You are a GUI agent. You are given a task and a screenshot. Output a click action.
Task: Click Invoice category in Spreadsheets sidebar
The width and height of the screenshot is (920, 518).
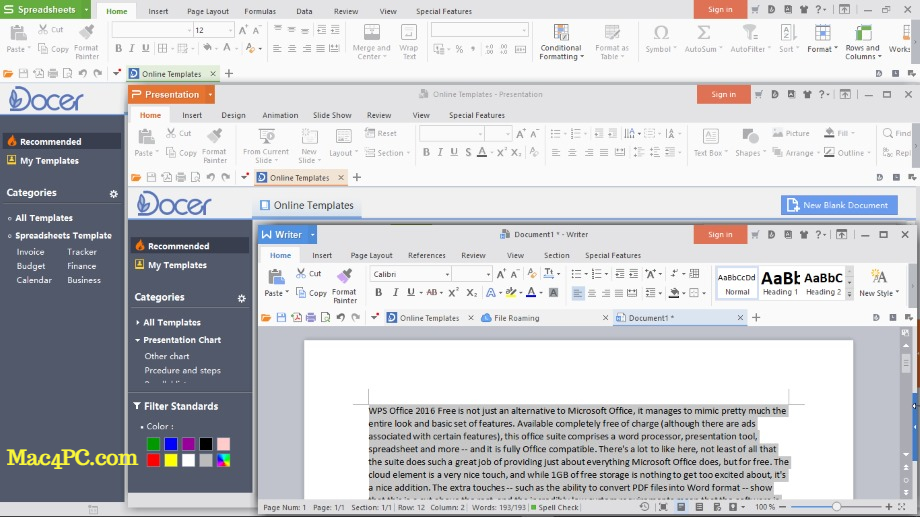(x=31, y=252)
